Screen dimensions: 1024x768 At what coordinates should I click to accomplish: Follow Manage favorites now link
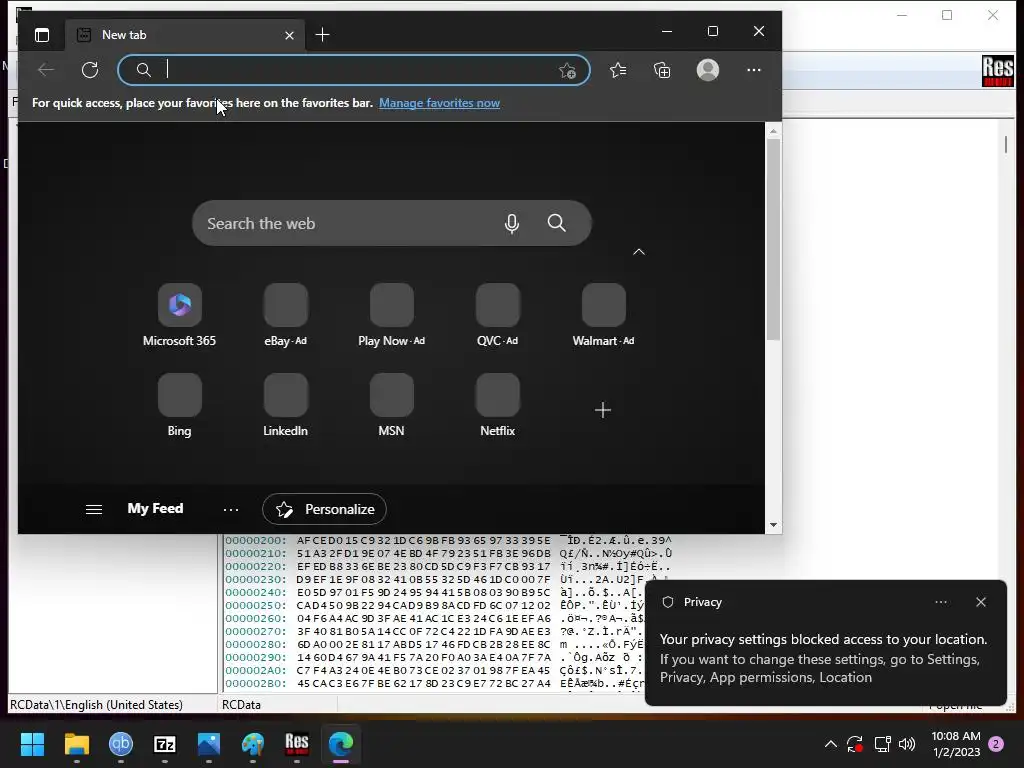[440, 103]
